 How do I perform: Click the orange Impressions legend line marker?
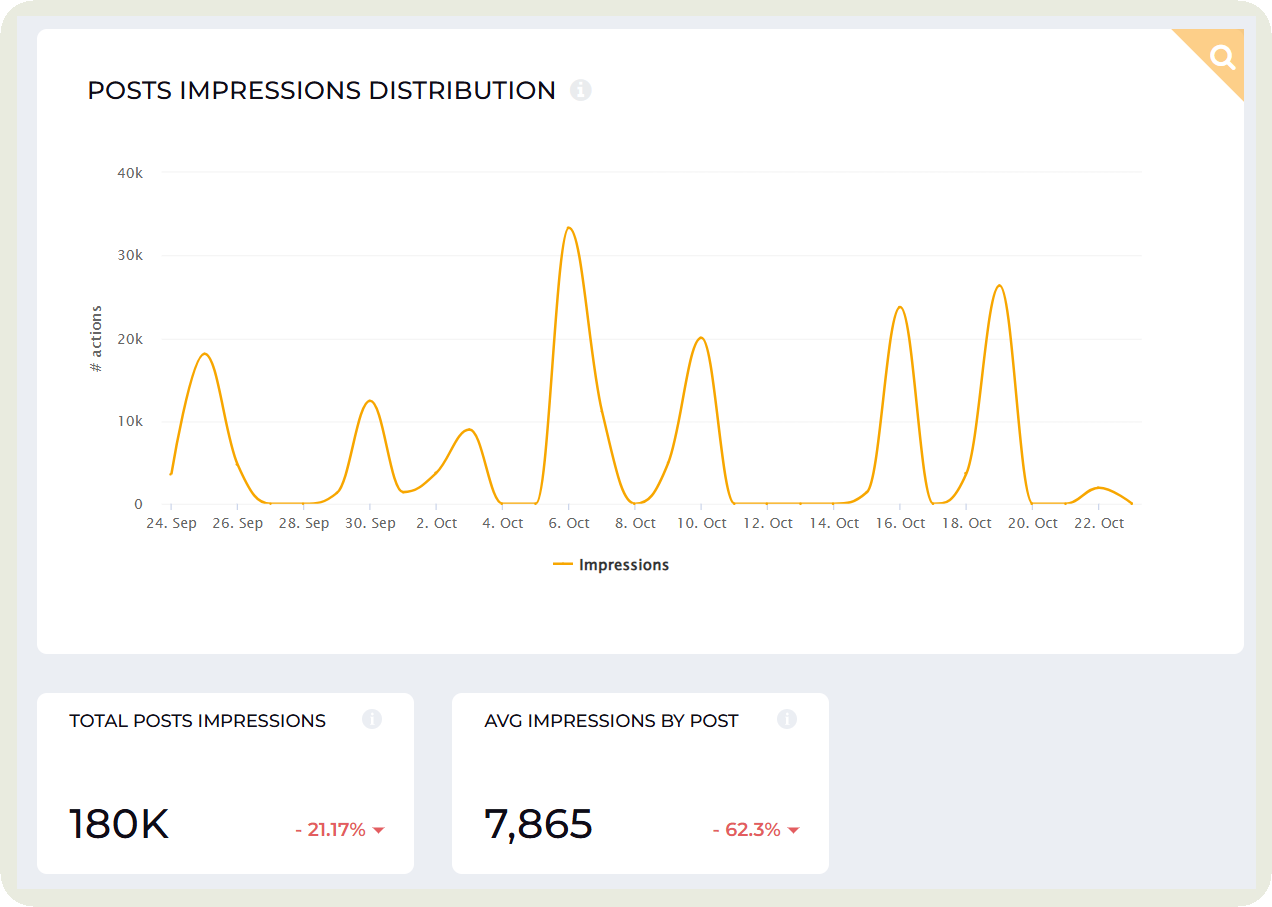tap(561, 564)
